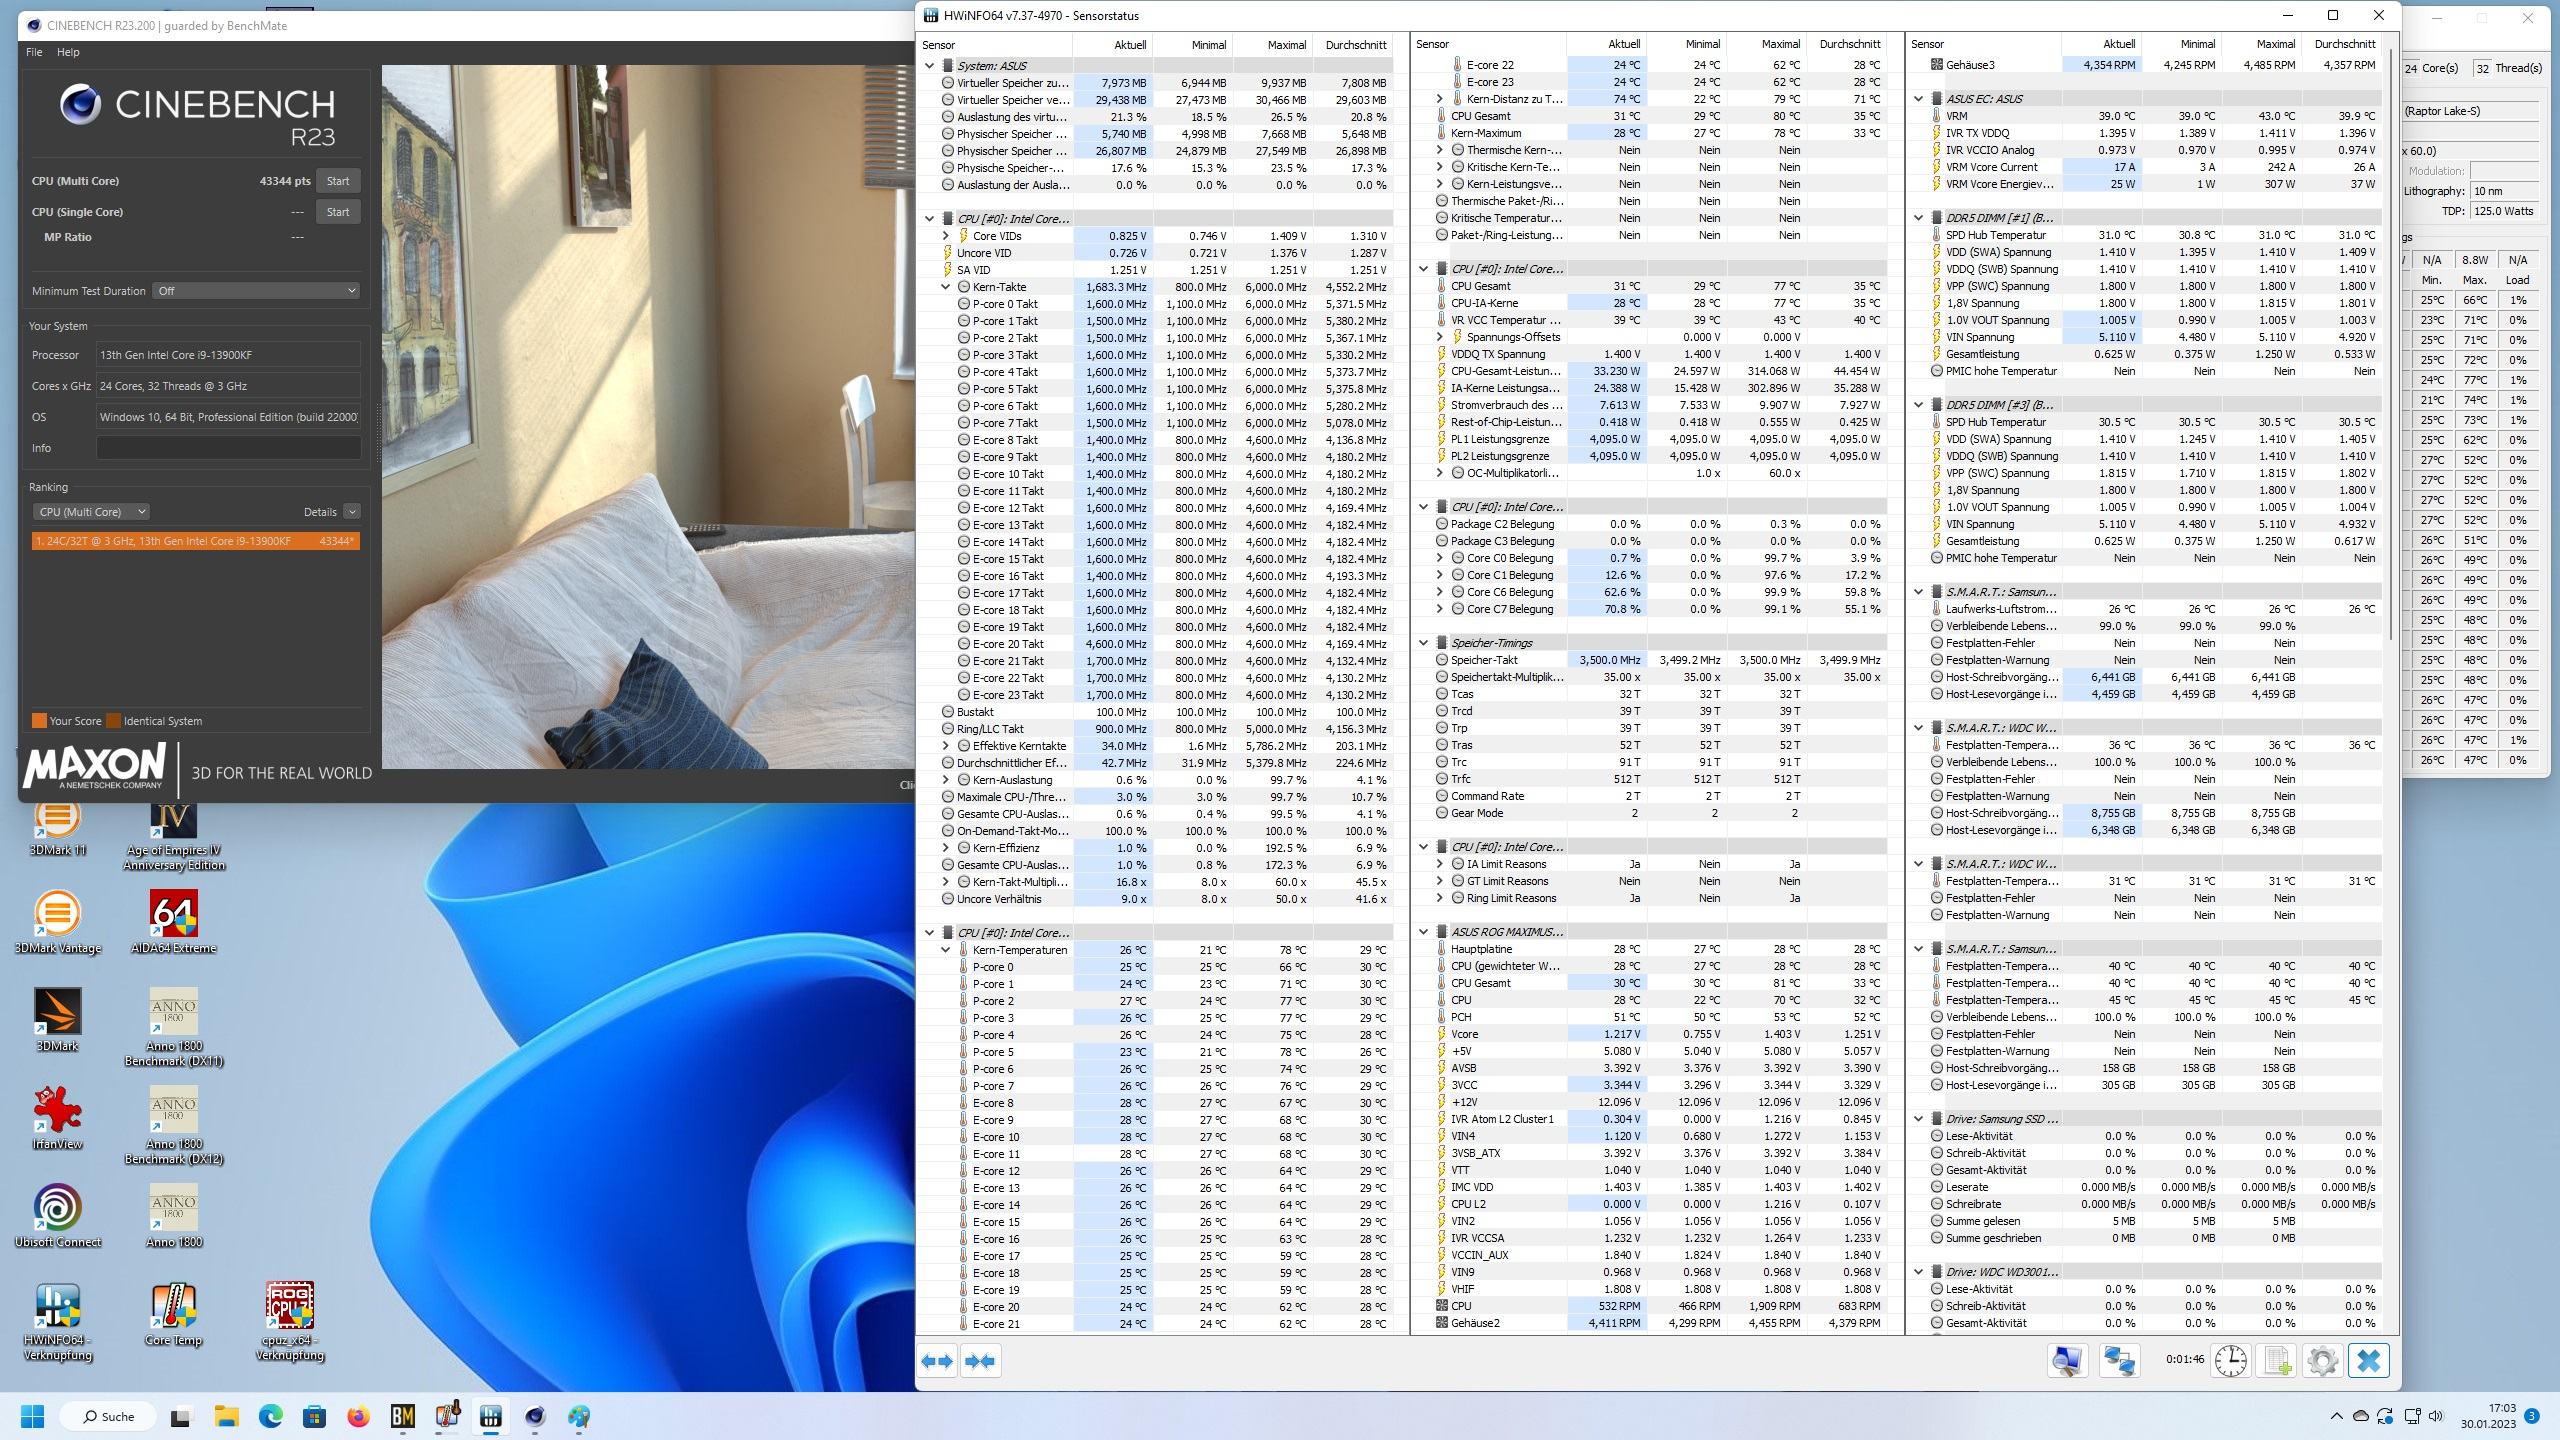This screenshot has width=2560, height=1440.
Task: Open the CPU (Multi Core) ranking dropdown
Action: (x=91, y=512)
